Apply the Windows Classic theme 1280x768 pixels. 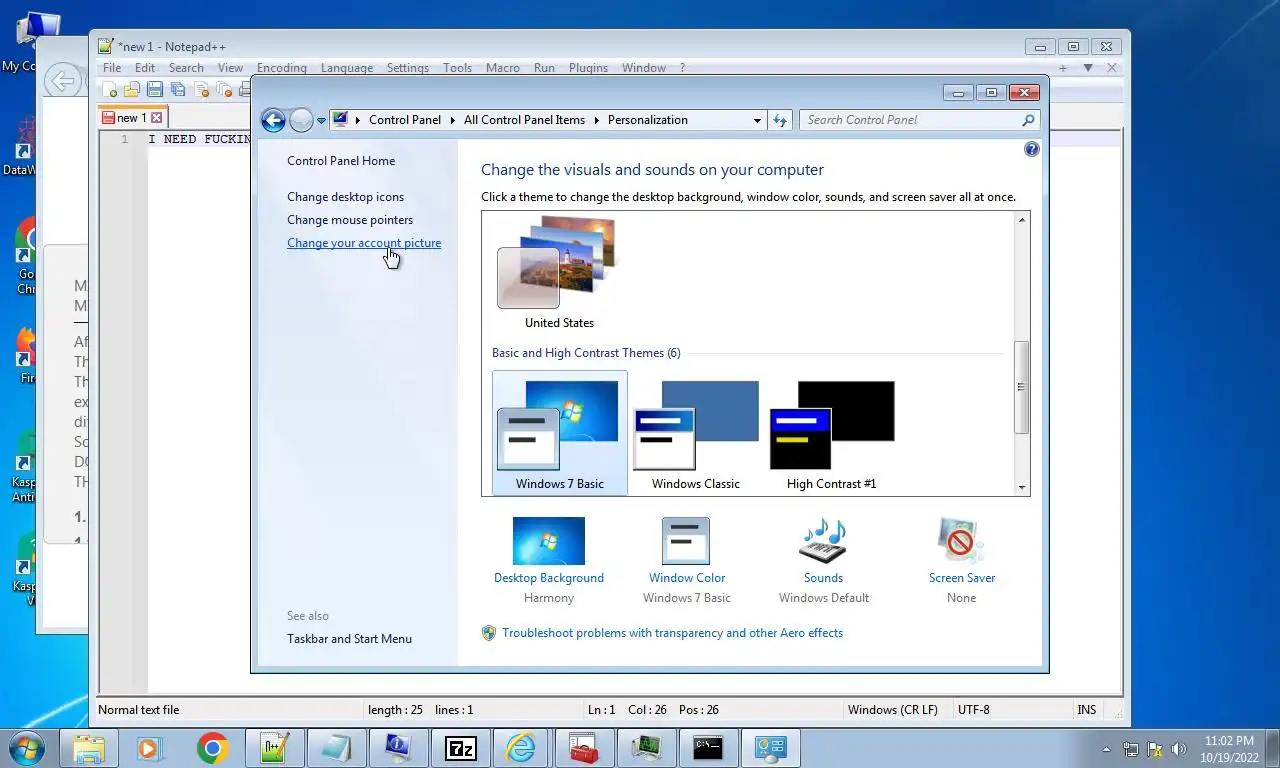click(x=696, y=434)
